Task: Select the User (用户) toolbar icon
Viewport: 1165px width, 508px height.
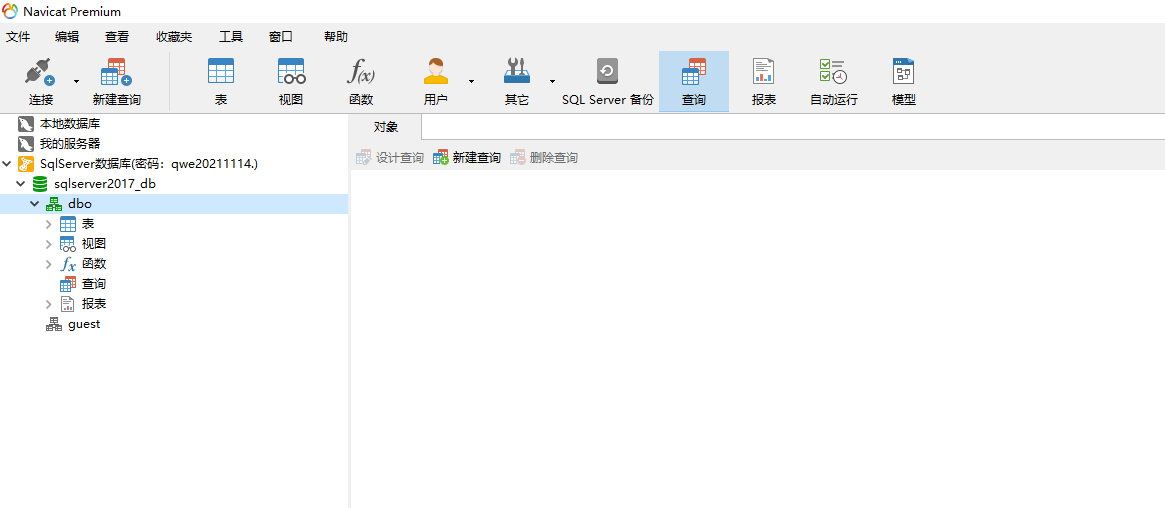Action: (435, 72)
